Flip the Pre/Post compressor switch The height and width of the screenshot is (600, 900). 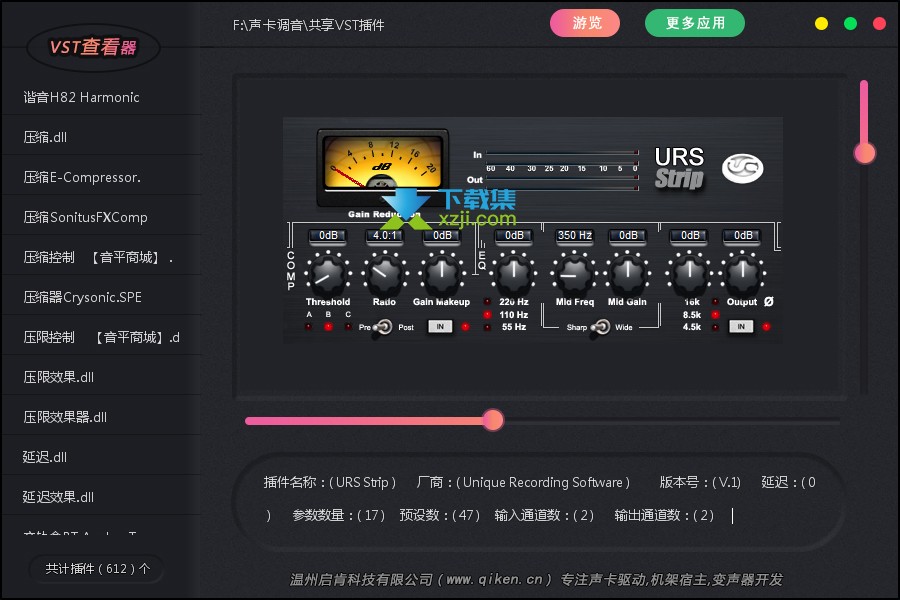(x=383, y=327)
